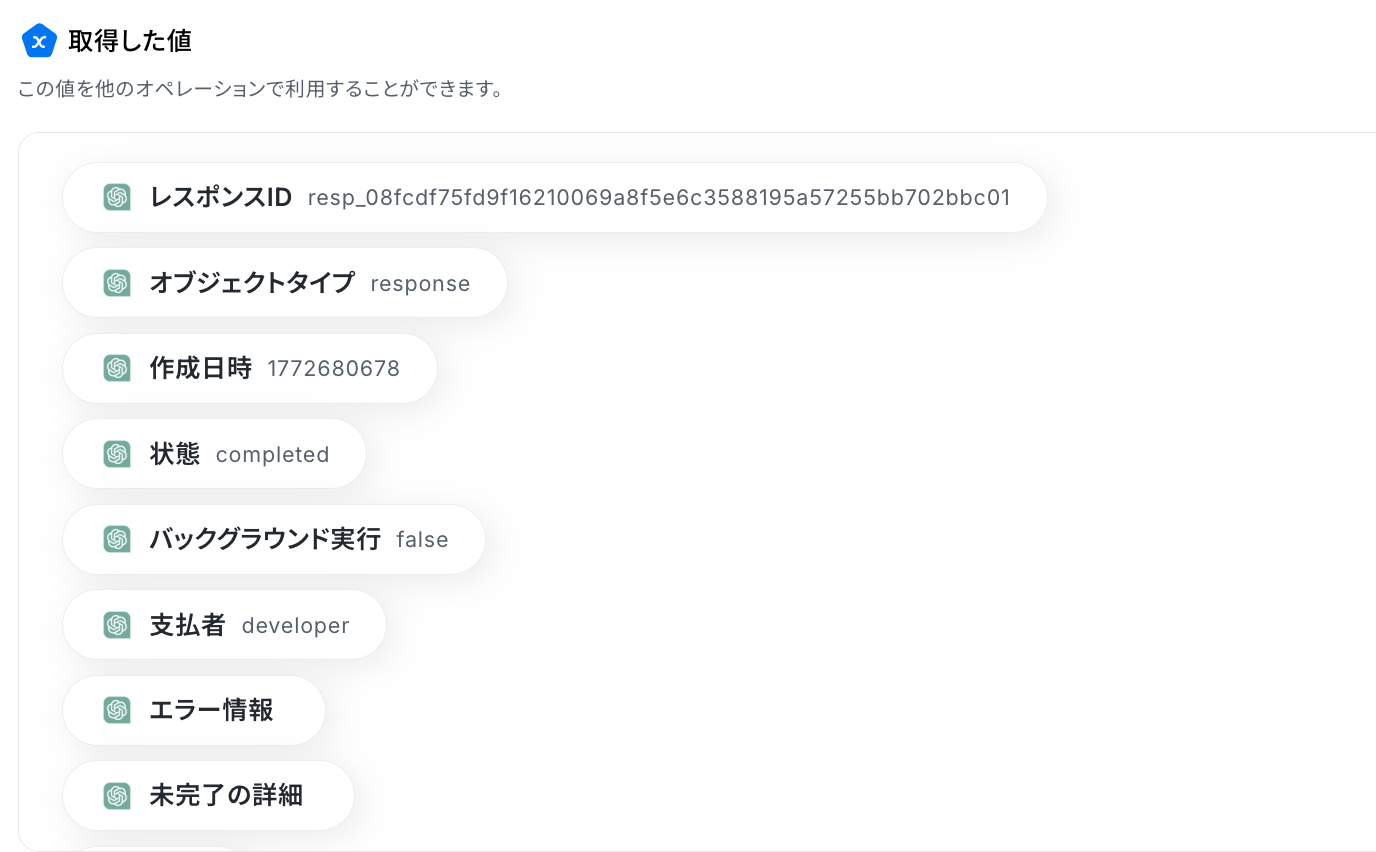Screen dimensions: 1376x852
Task: Click the 1772680678 timestamp value
Action: pos(333,369)
